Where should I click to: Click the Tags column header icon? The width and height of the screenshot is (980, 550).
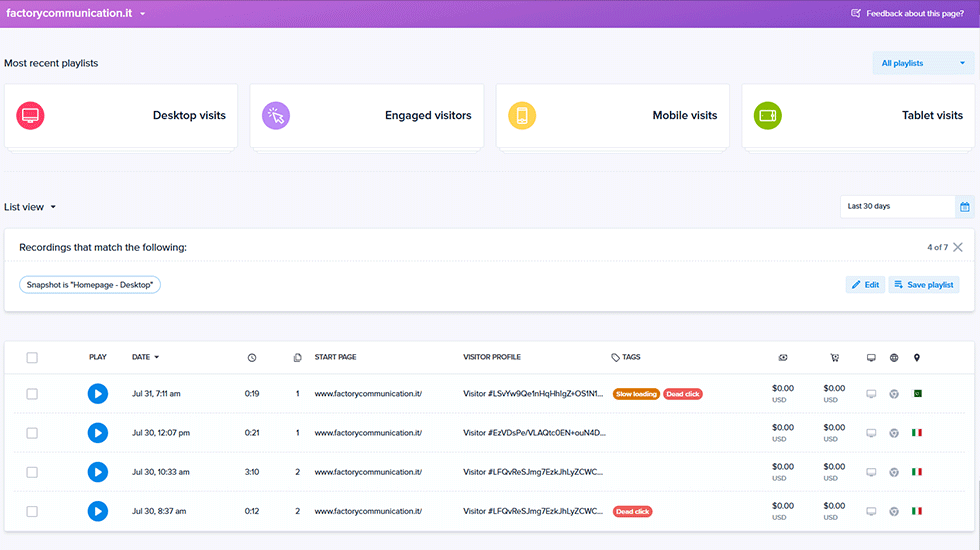616,358
